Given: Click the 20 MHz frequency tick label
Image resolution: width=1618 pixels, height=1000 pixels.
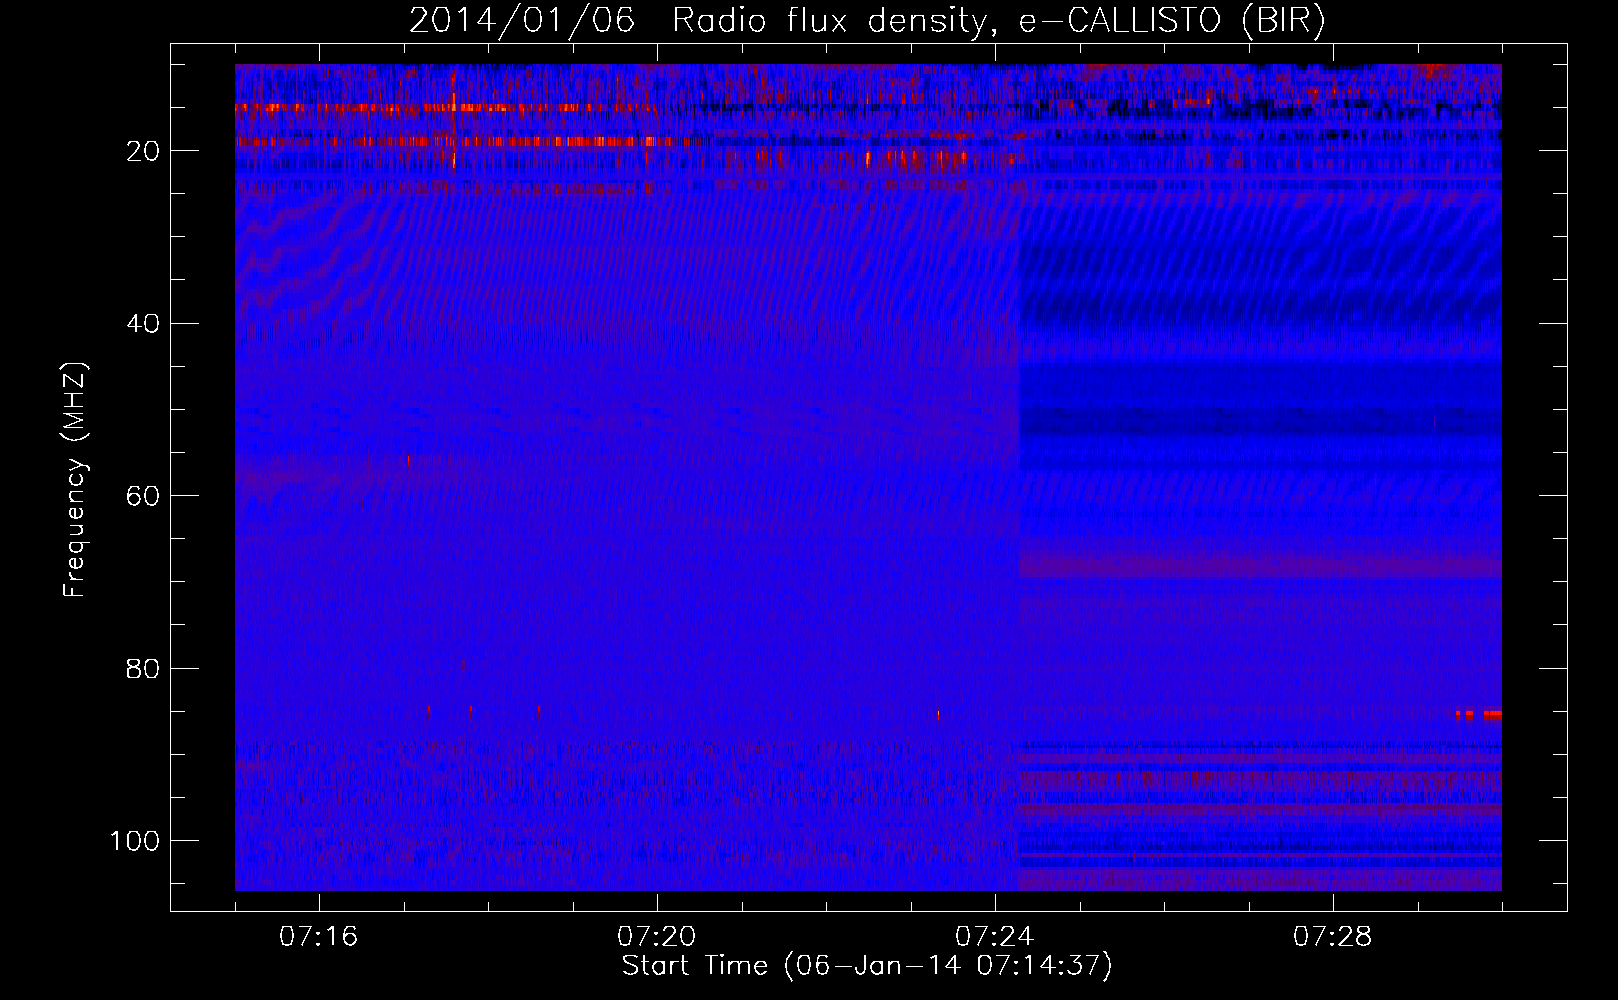Looking at the screenshot, I should [x=143, y=151].
